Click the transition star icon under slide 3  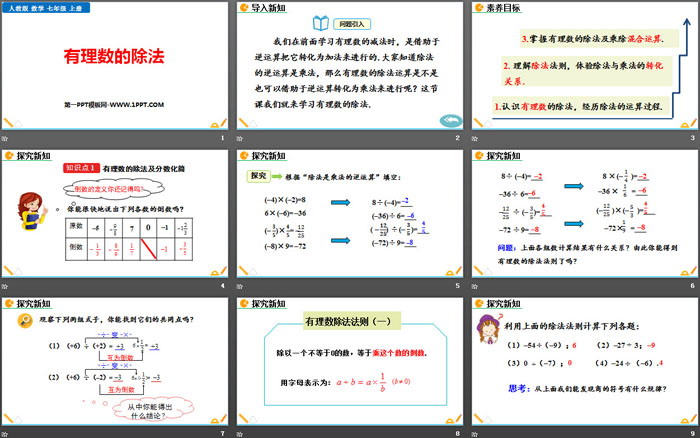tap(475, 138)
